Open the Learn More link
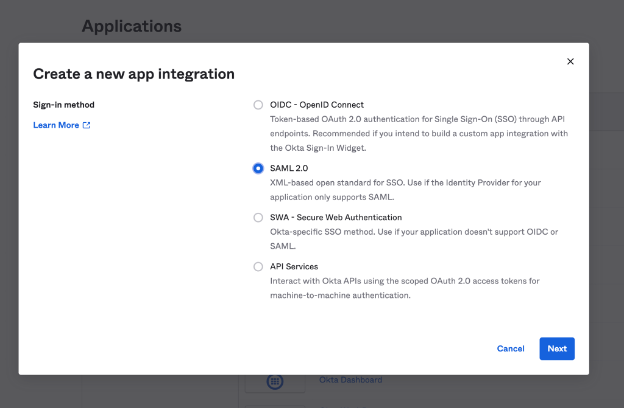The height and width of the screenshot is (408, 624). pyautogui.click(x=56, y=125)
